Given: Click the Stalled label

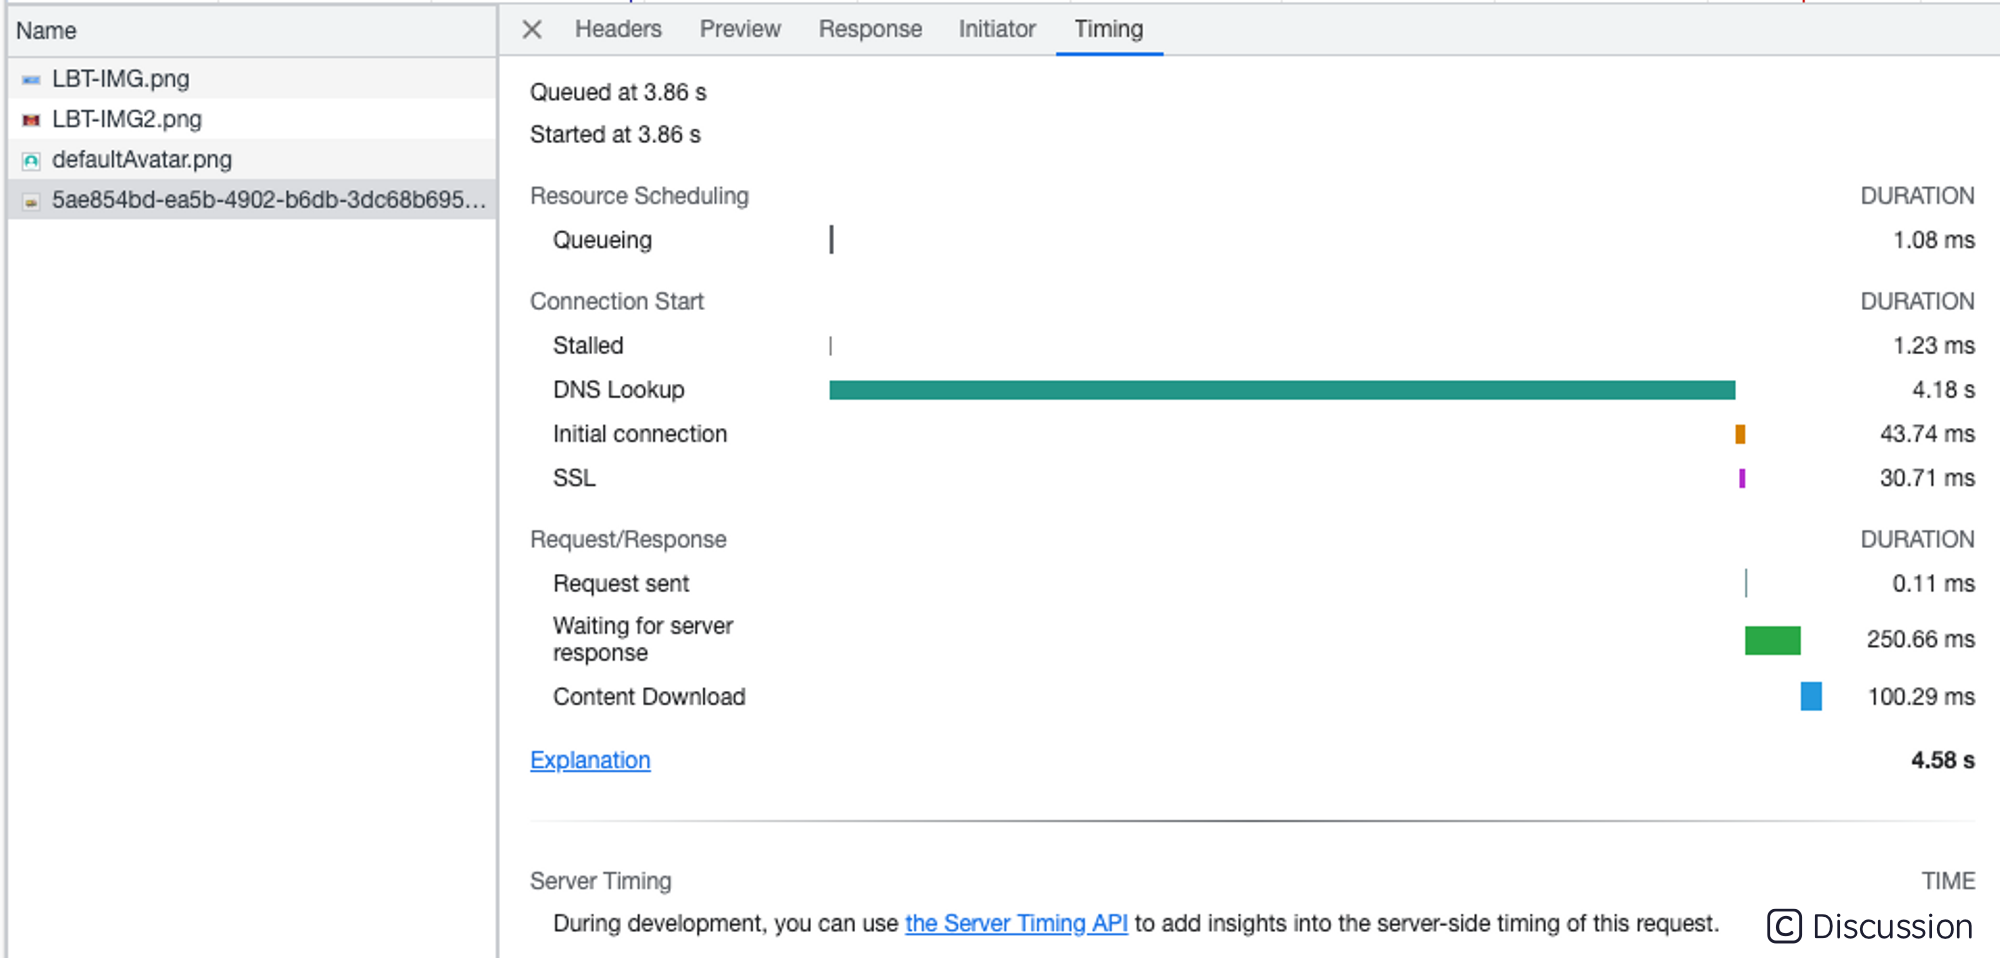Looking at the screenshot, I should point(588,345).
